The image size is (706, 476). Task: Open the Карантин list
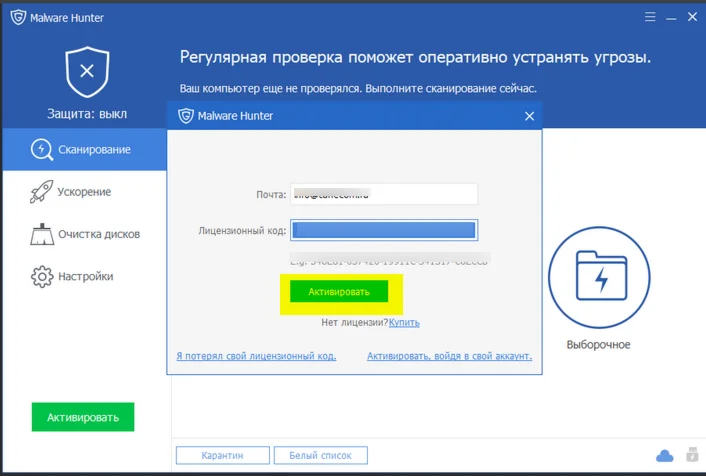[222, 455]
